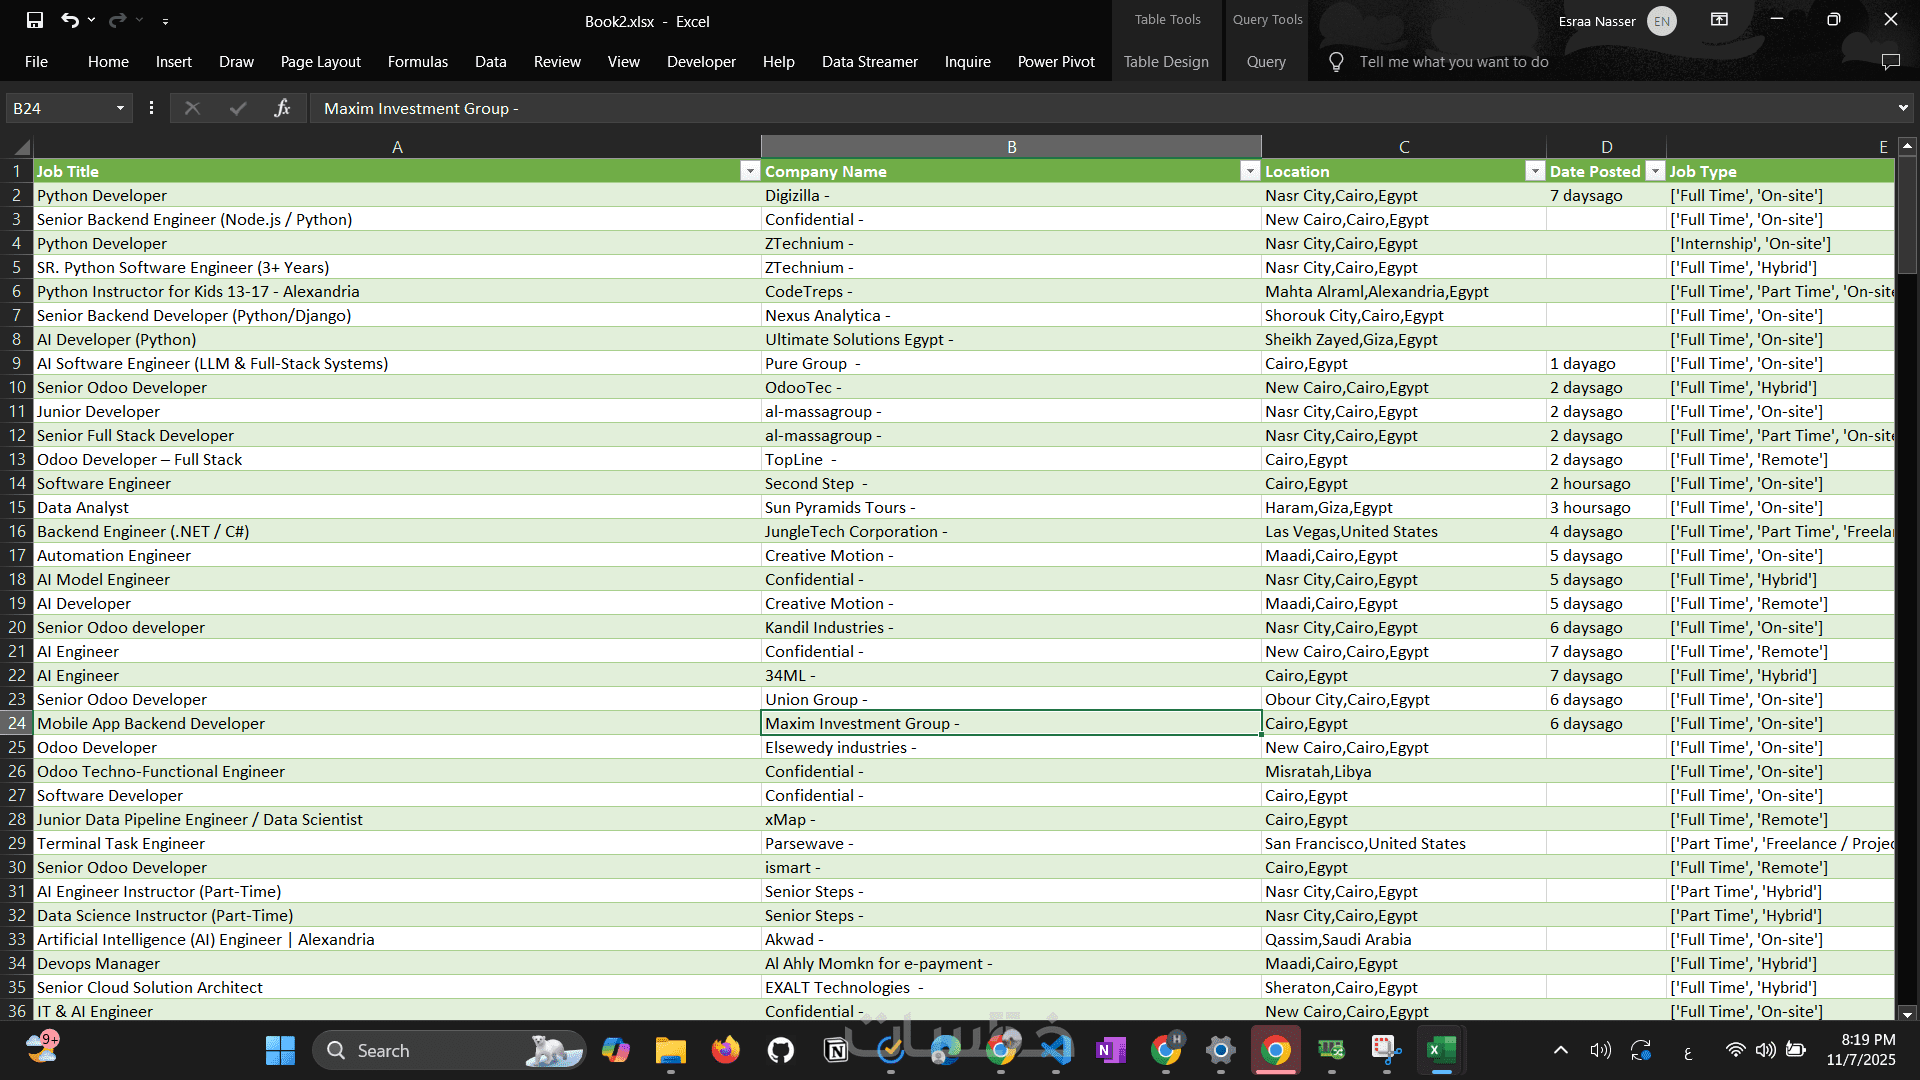Expand the Name Box dropdown arrow
This screenshot has height=1080, width=1920.
pyautogui.click(x=120, y=108)
